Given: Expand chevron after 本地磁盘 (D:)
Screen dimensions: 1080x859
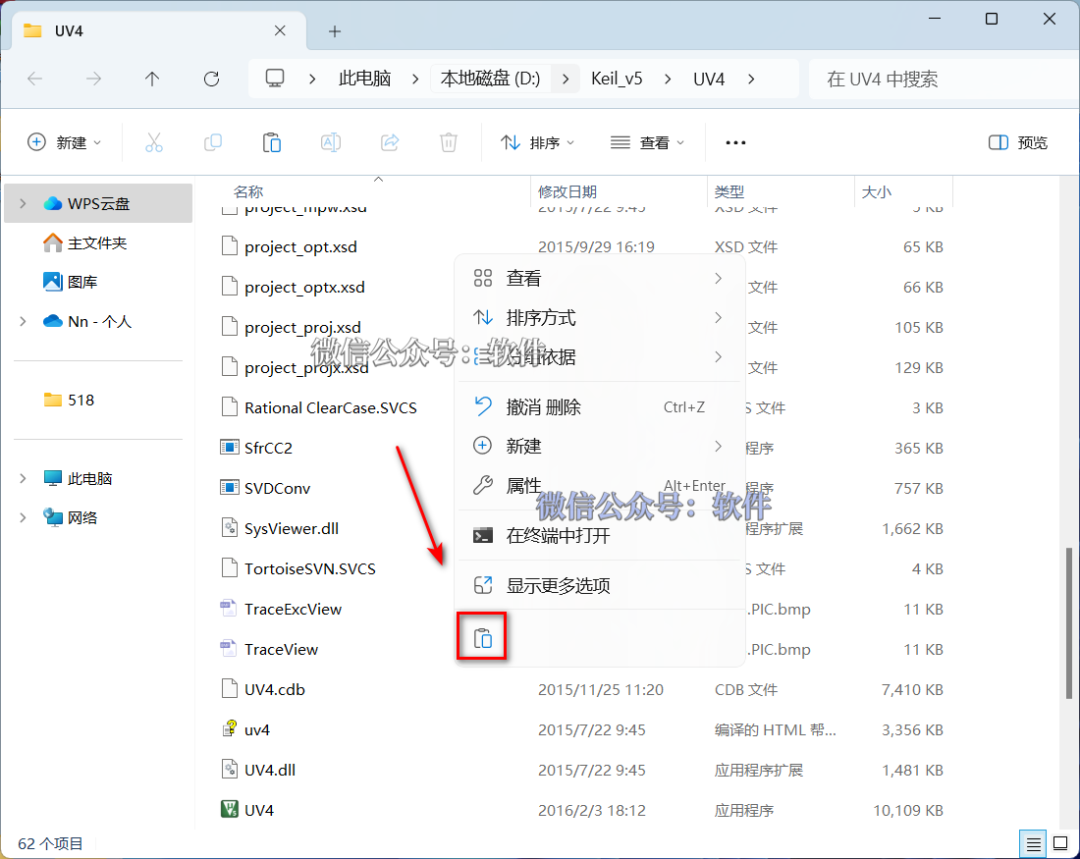Looking at the screenshot, I should (x=565, y=79).
